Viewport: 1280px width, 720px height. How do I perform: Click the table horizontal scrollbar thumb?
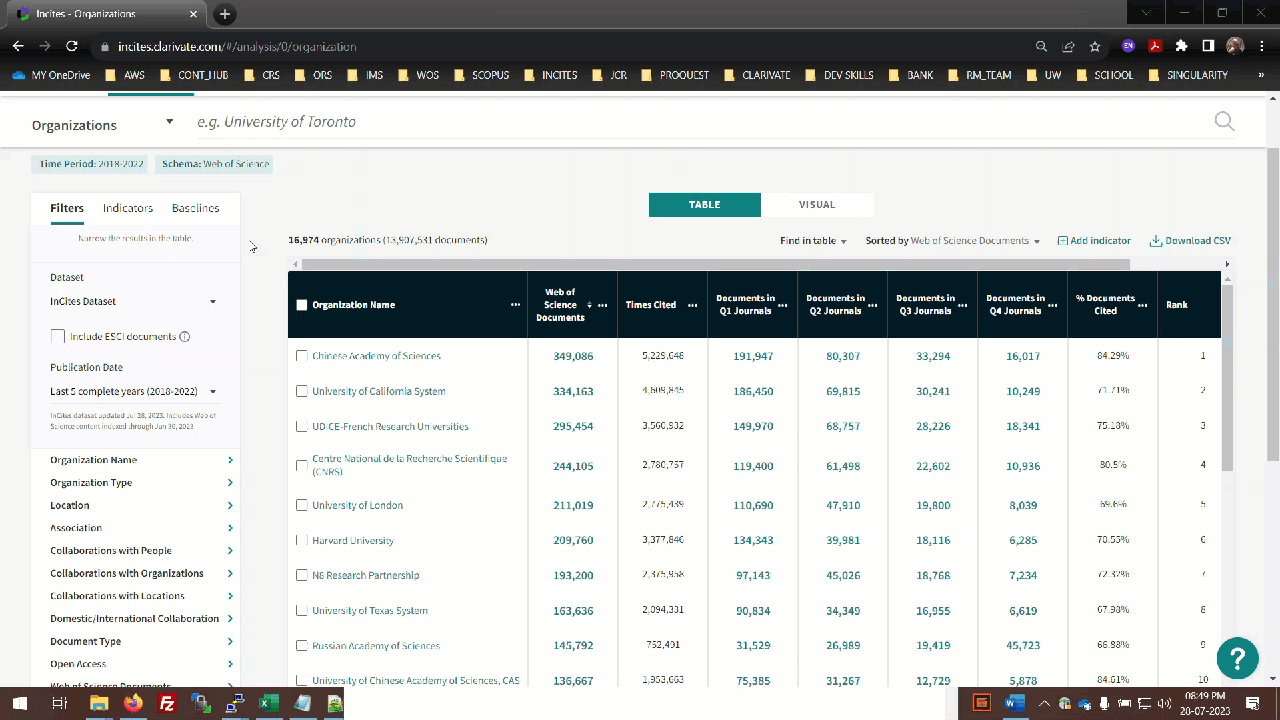[715, 264]
